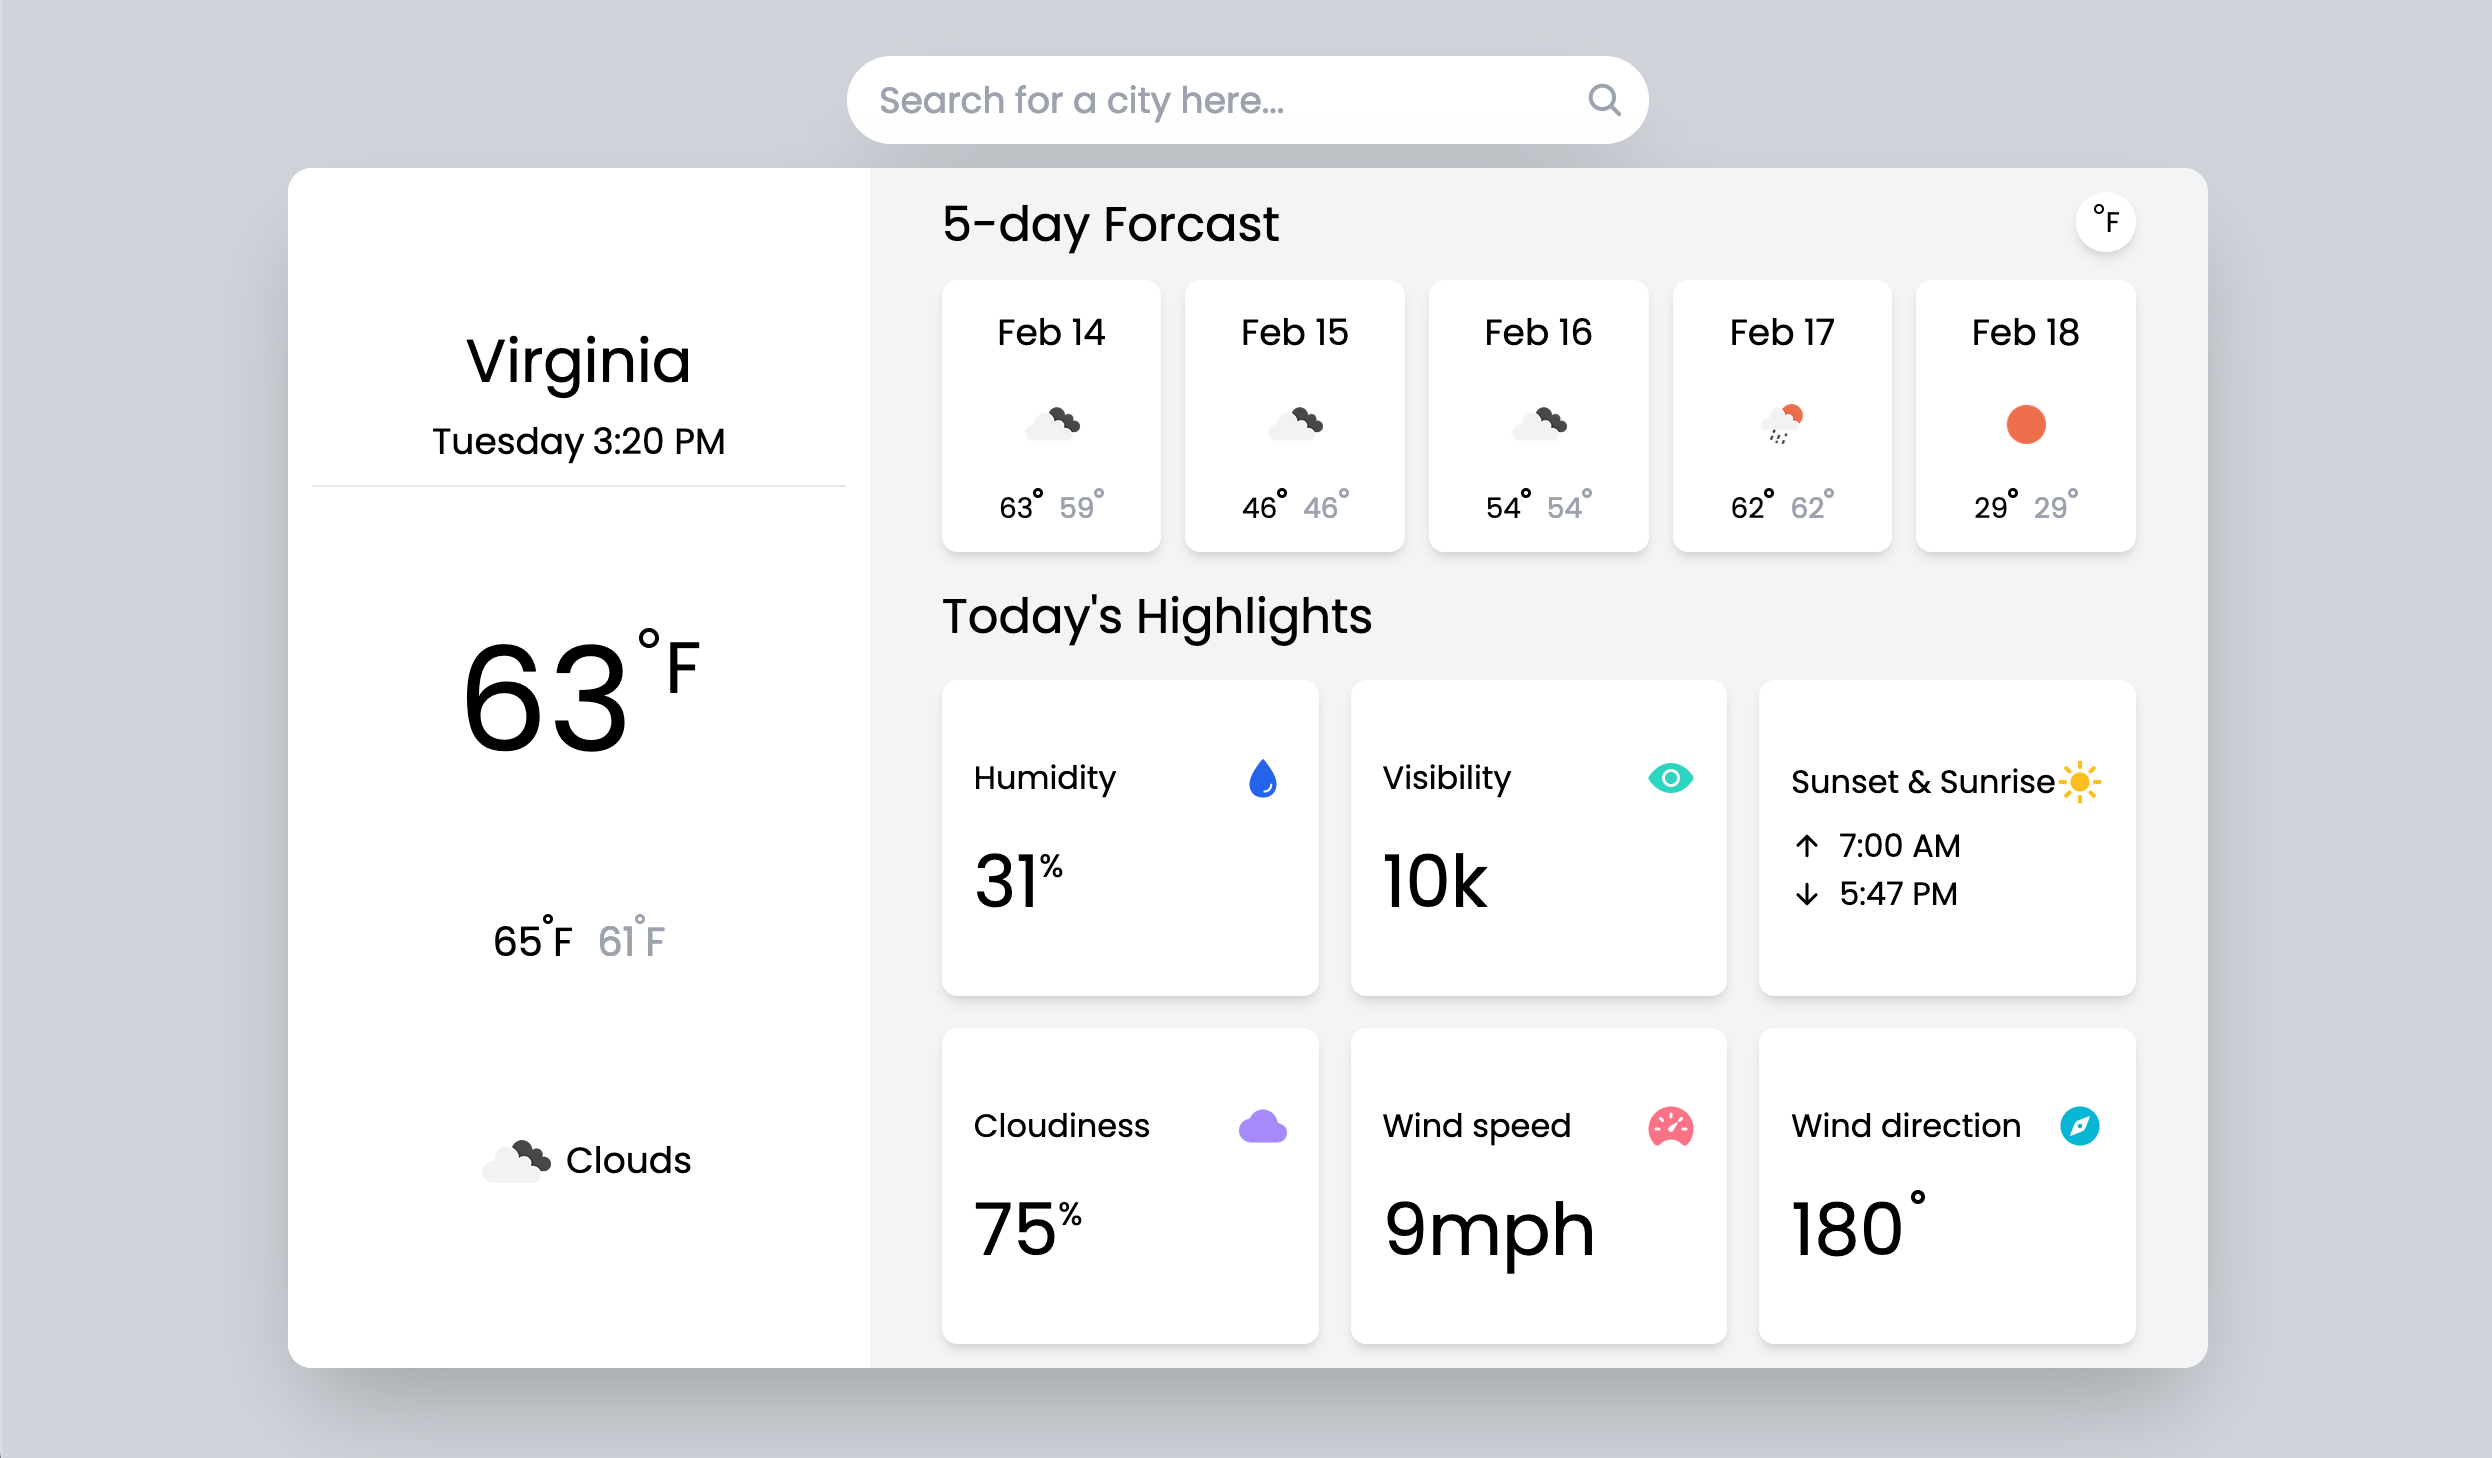This screenshot has width=2492, height=1458.
Task: Open the Feb 15 forecast card
Action: 1294,416
